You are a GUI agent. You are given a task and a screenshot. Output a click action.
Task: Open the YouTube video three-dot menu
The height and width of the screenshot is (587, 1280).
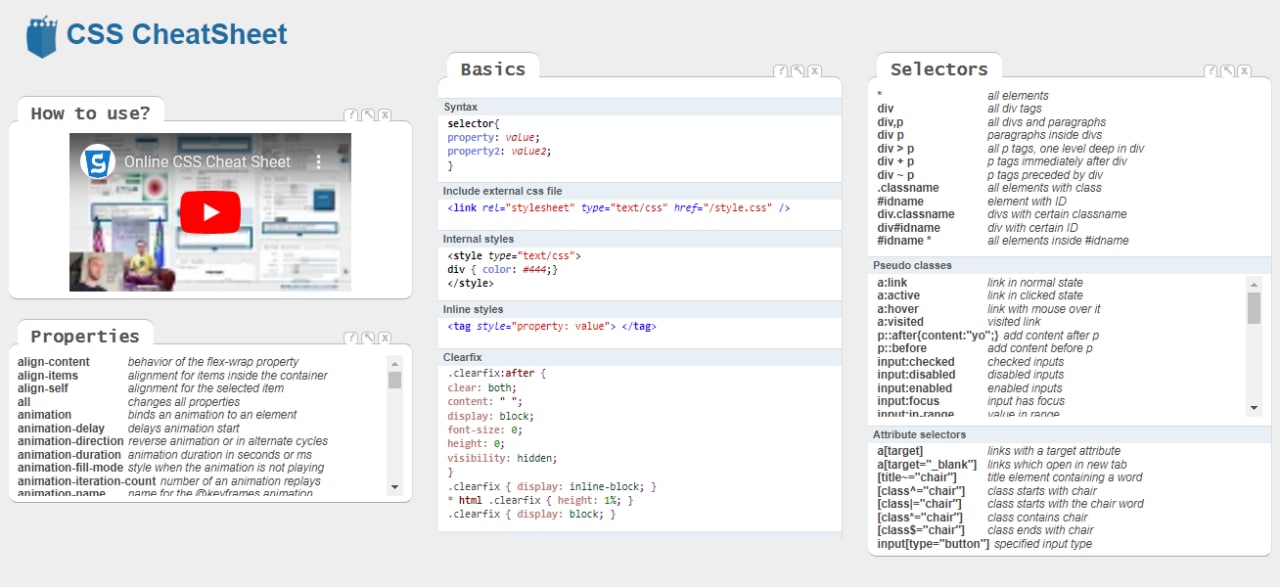(x=320, y=161)
